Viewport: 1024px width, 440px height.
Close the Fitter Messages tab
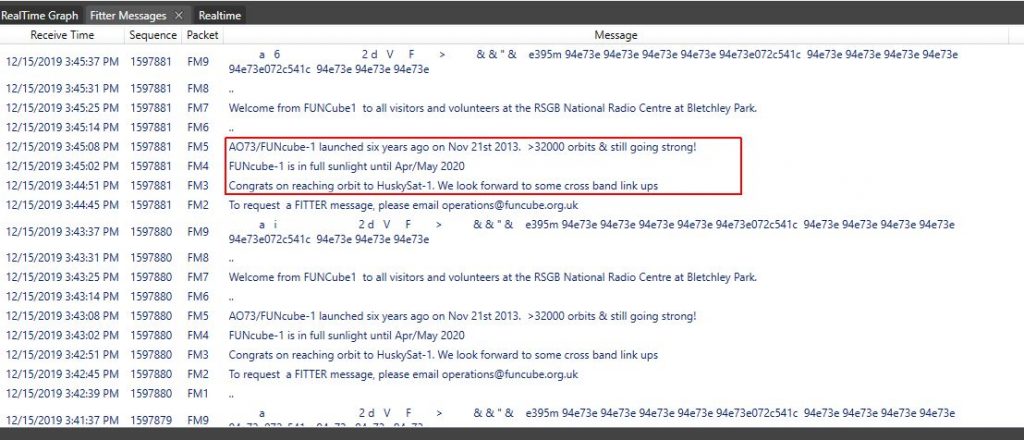pos(179,16)
